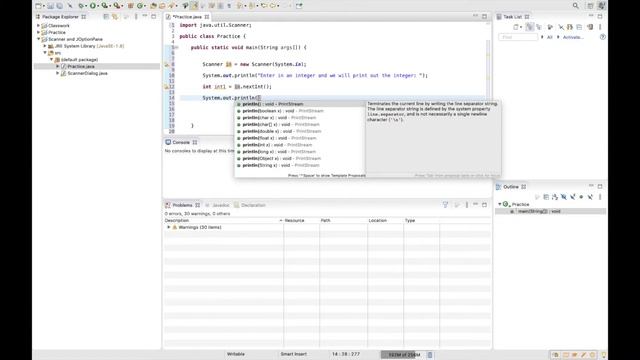The height and width of the screenshot is (360, 640).
Task: Run garbage collector trash icon
Action: 430,355
